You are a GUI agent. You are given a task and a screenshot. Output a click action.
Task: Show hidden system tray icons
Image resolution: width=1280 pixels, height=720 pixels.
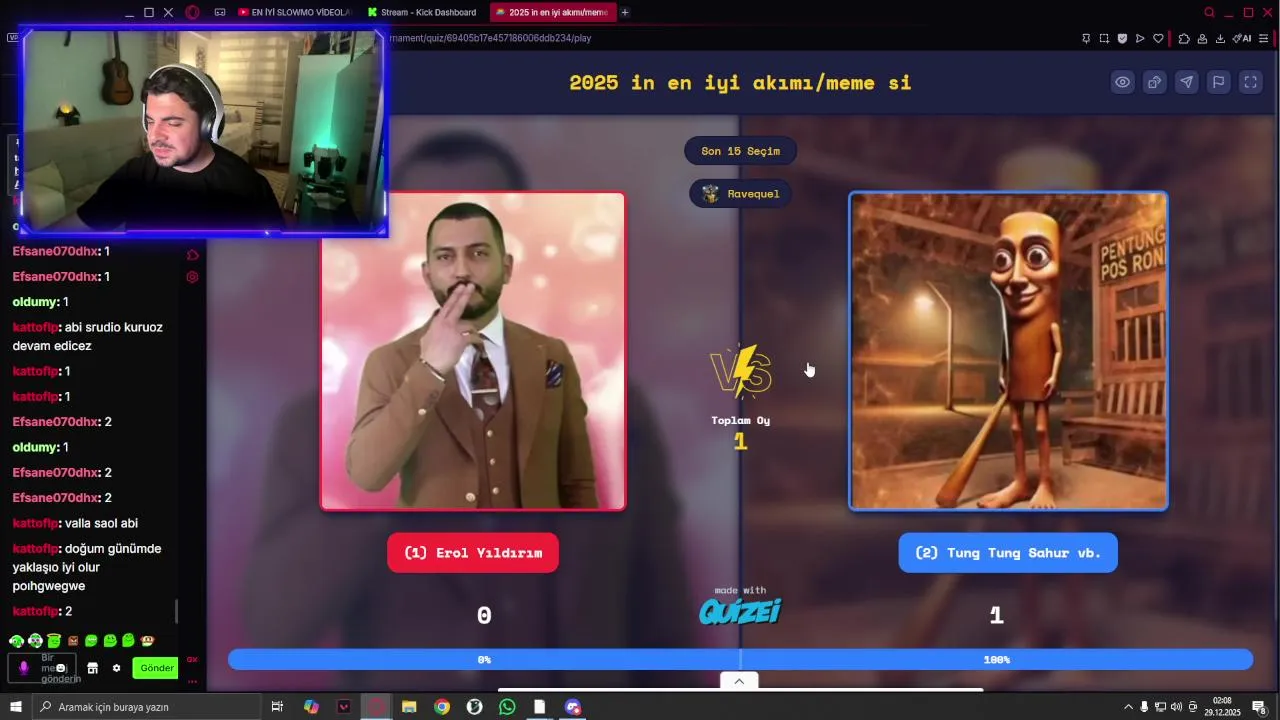tap(1128, 707)
